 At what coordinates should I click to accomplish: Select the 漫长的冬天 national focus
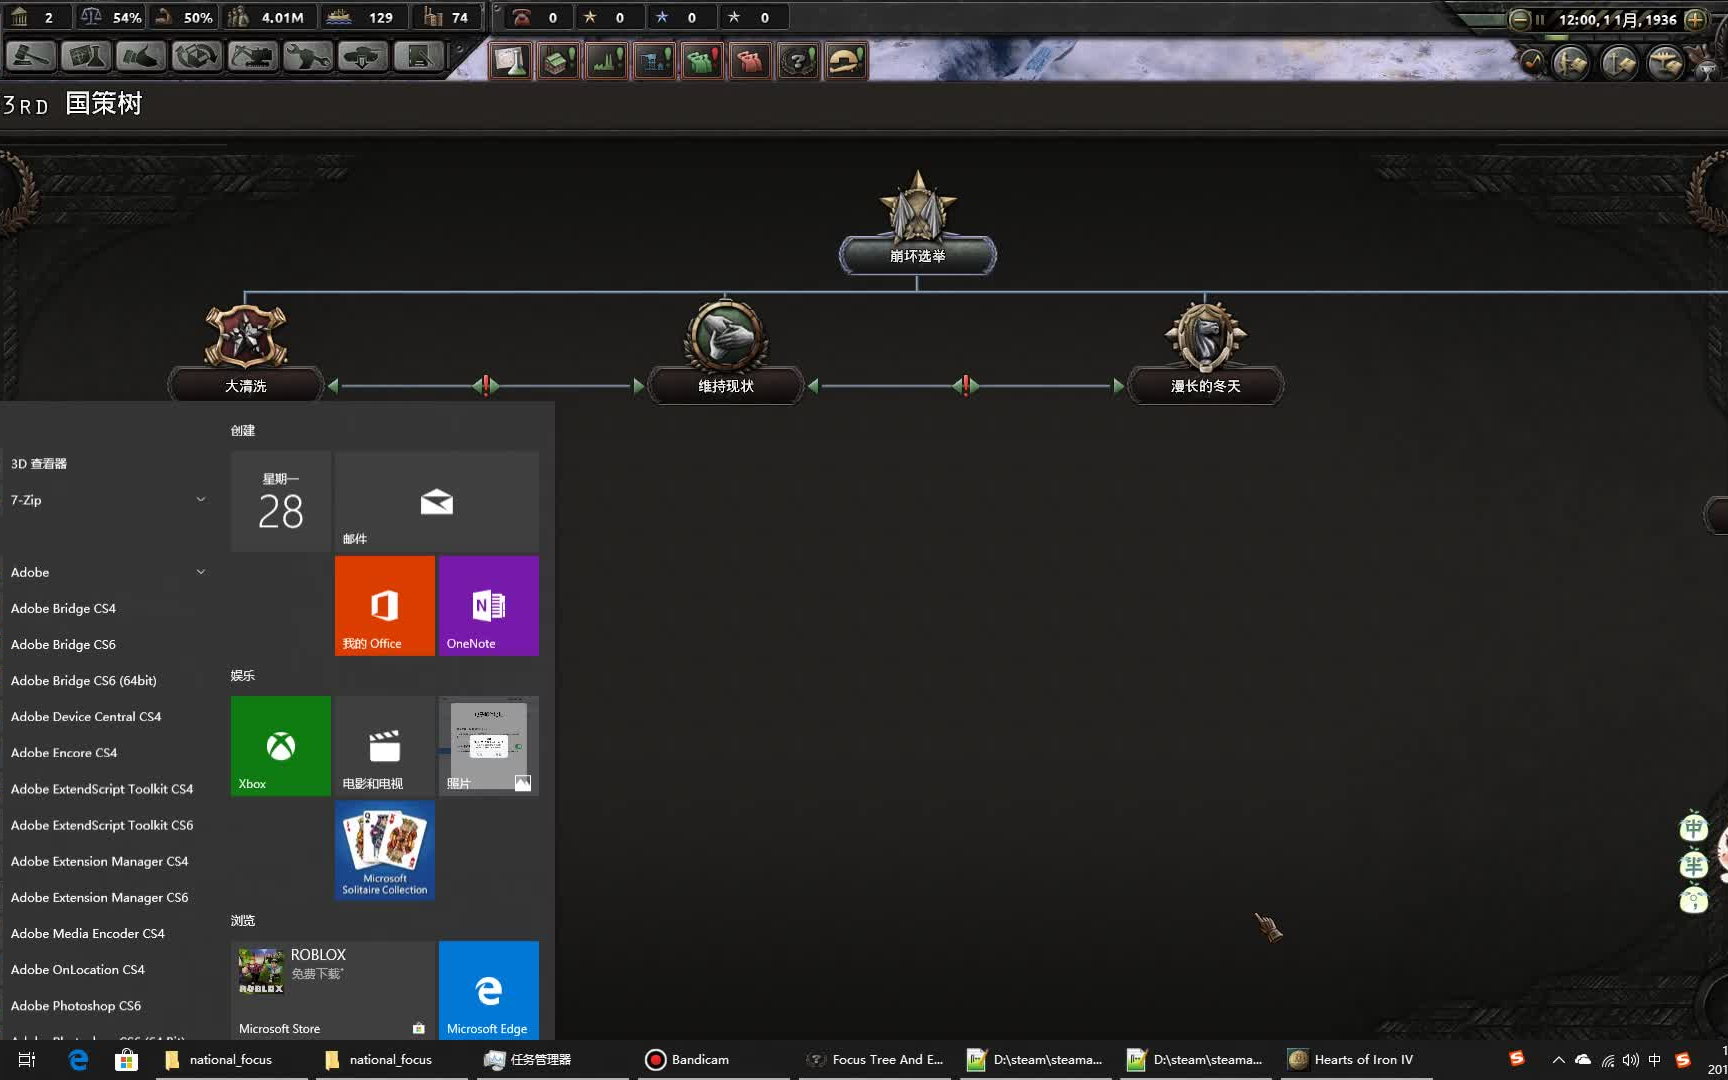pyautogui.click(x=1206, y=385)
